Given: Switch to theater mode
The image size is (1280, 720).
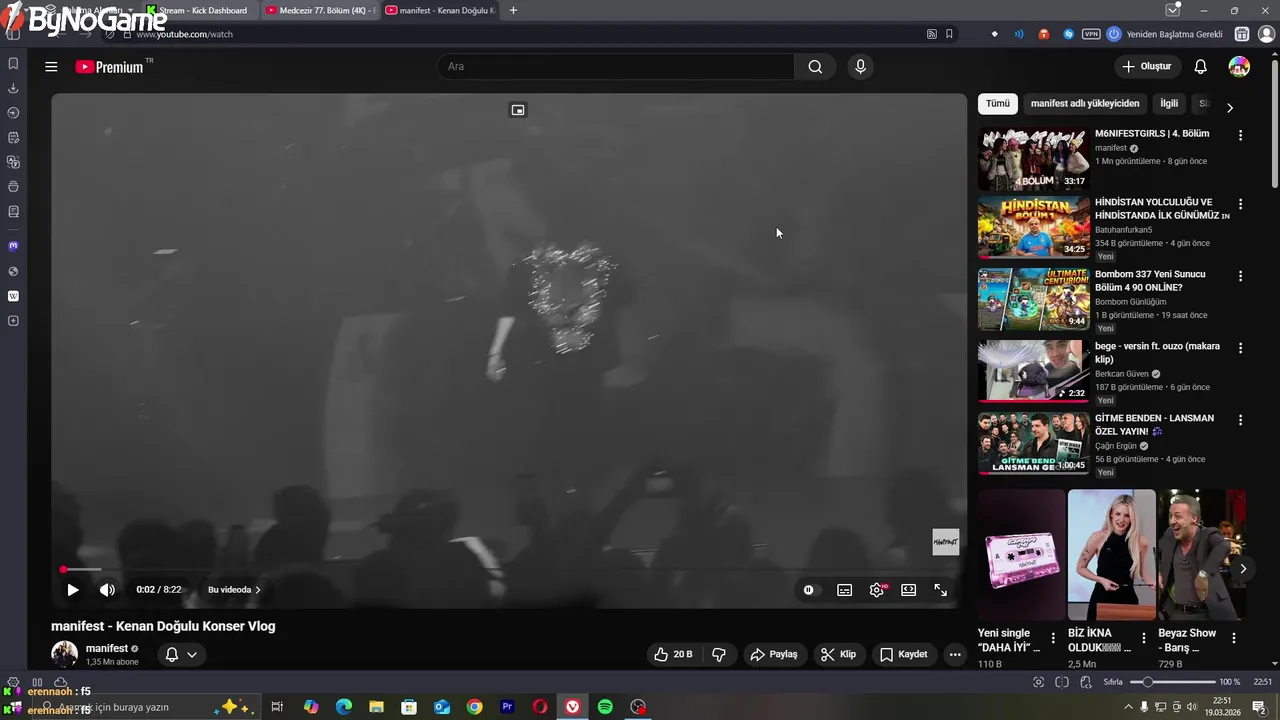Looking at the screenshot, I should pos(908,590).
